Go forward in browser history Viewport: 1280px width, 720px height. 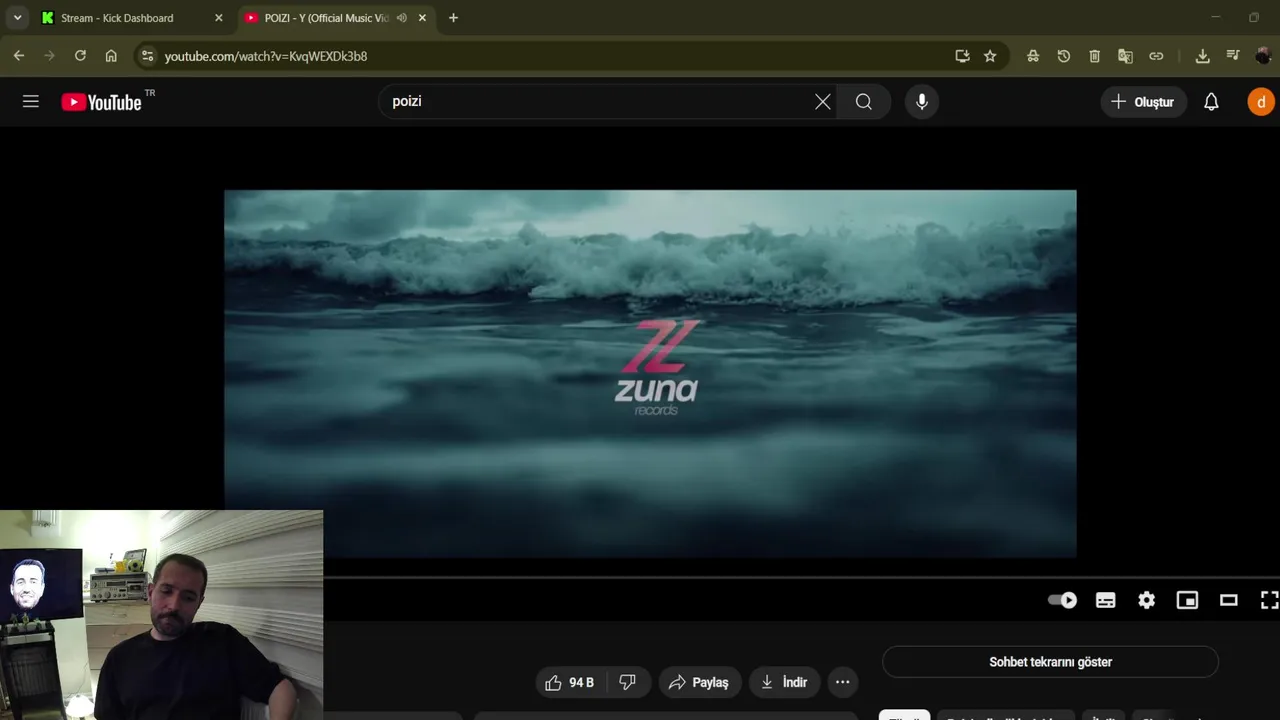click(x=49, y=56)
